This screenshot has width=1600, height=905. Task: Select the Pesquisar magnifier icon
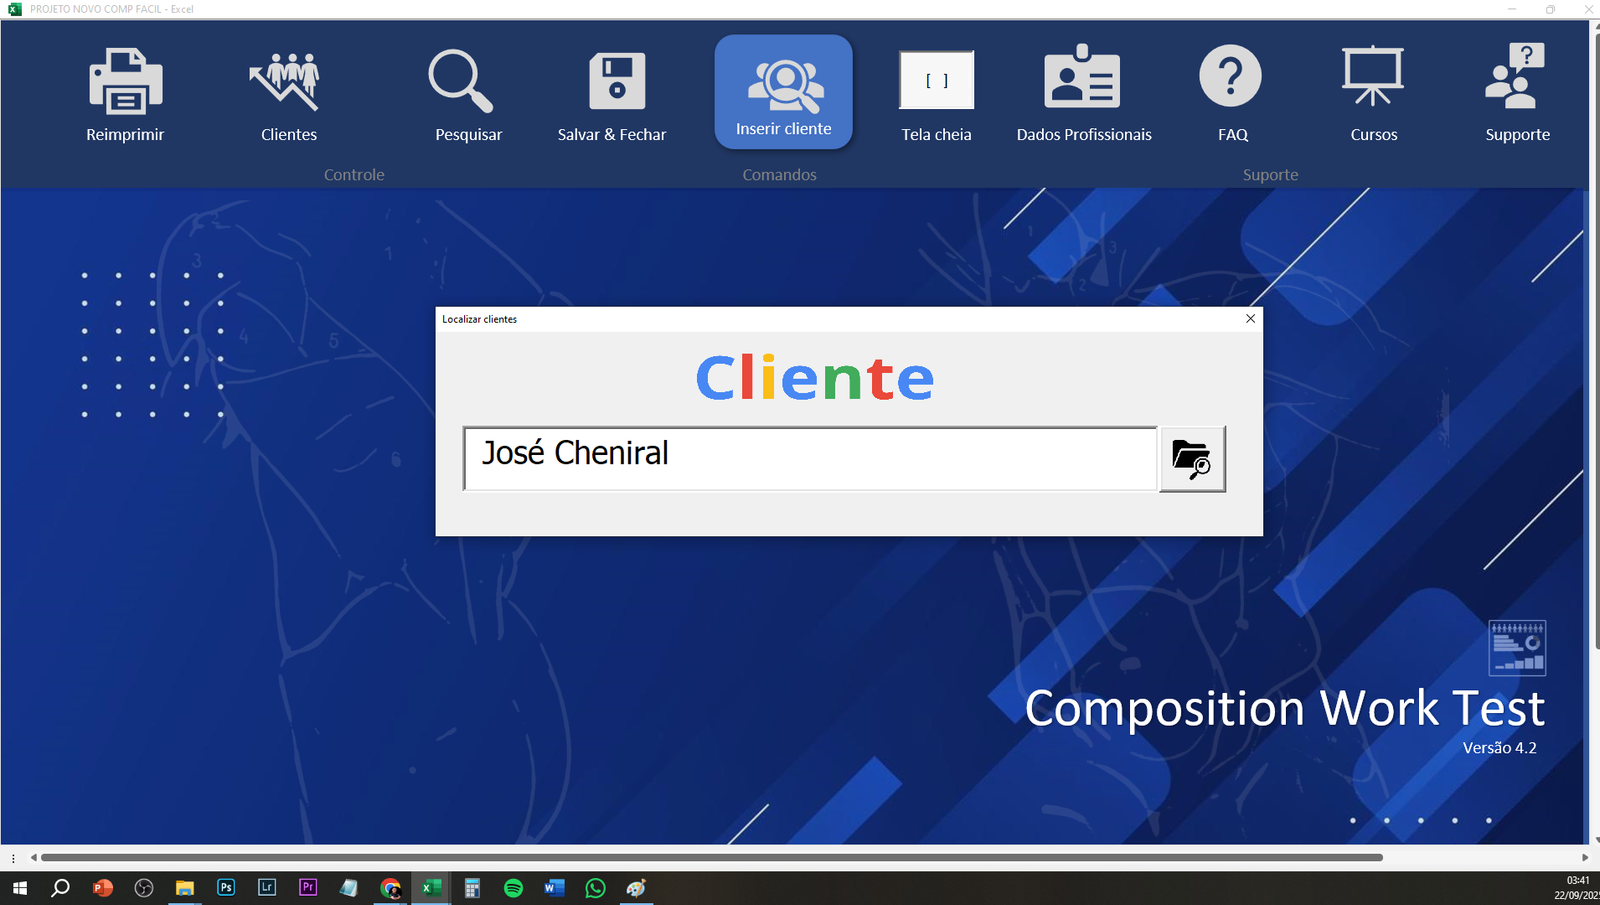tap(461, 82)
